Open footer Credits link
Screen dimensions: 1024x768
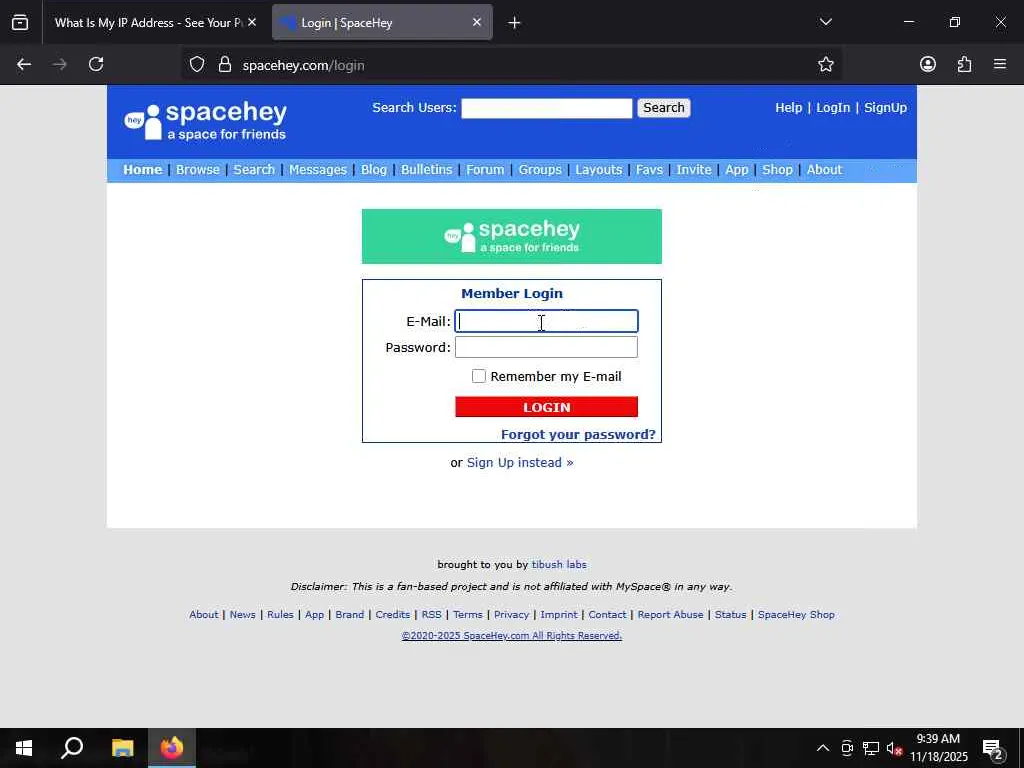pos(392,615)
